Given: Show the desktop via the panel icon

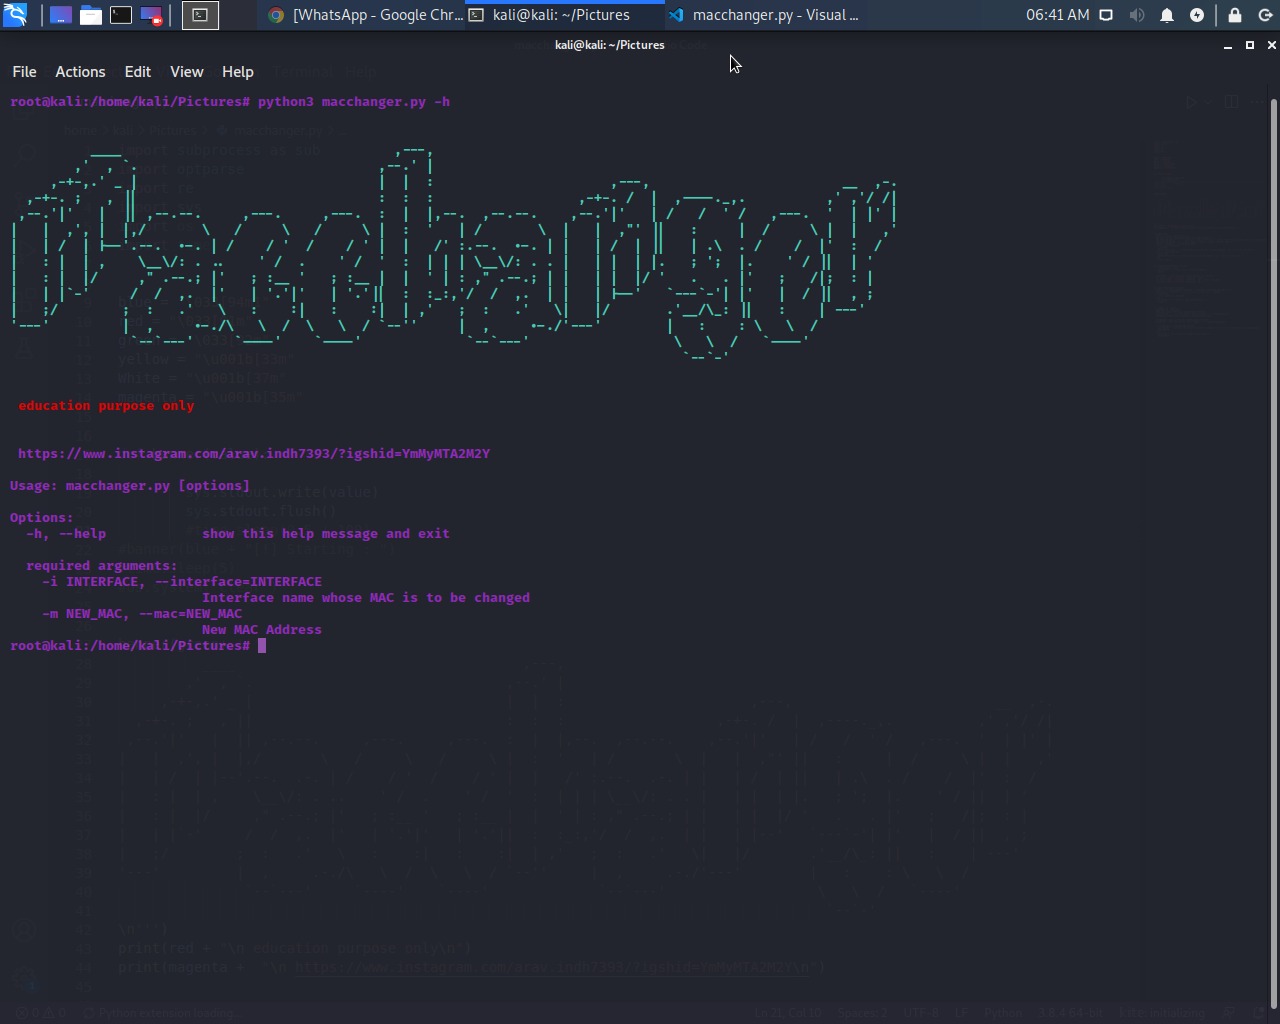Looking at the screenshot, I should [x=60, y=14].
